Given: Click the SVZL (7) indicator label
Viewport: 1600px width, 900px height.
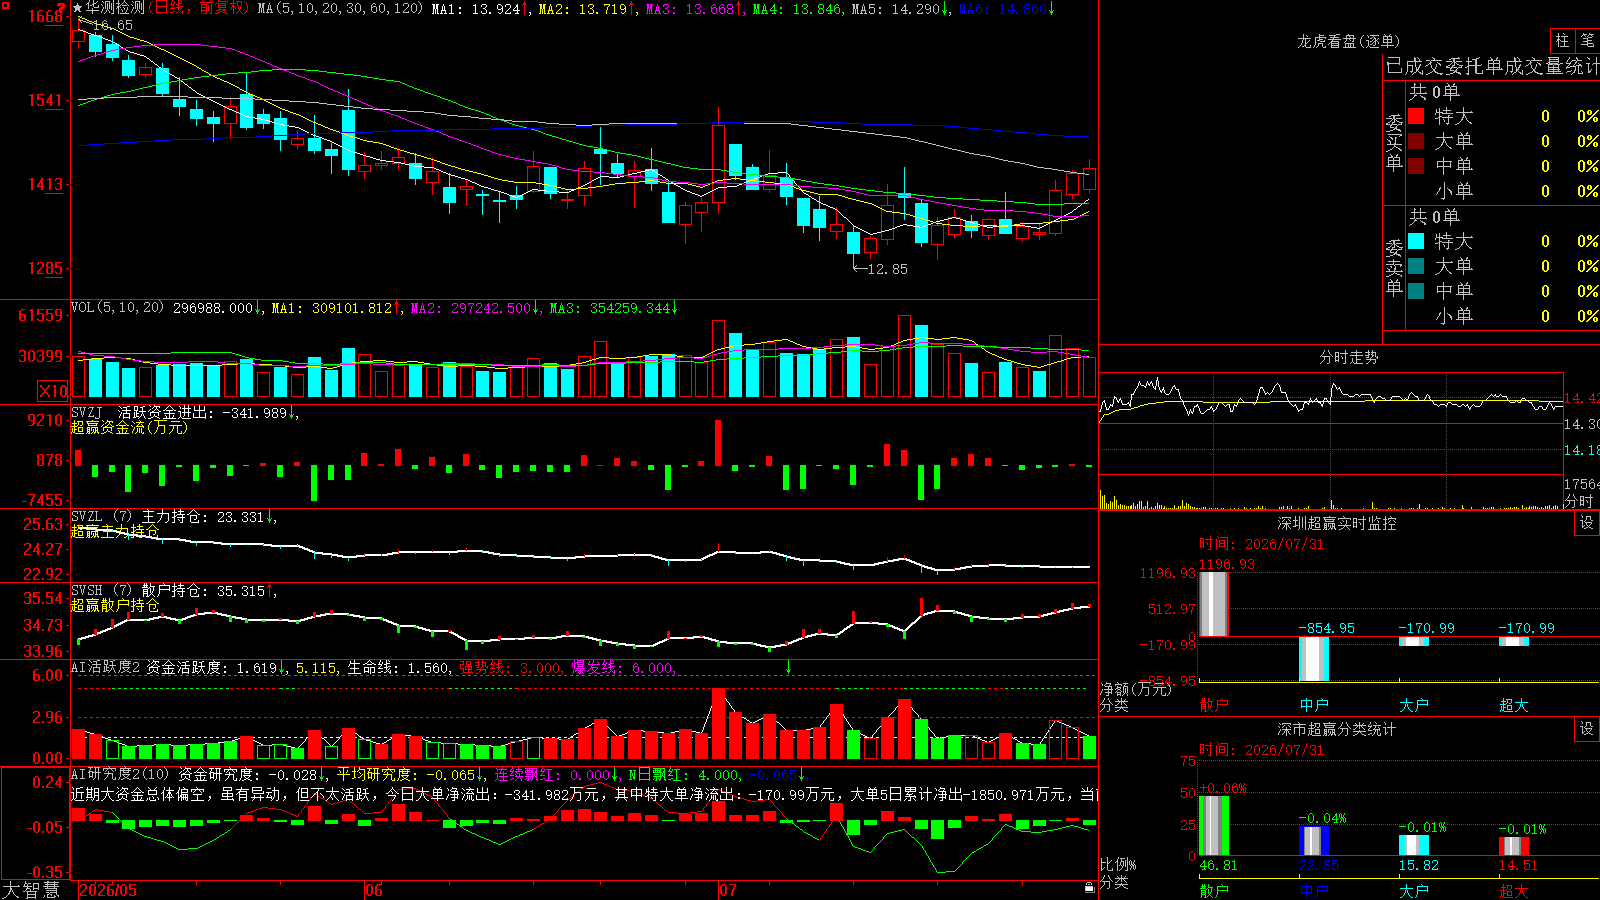Looking at the screenshot, I should pos(101,516).
